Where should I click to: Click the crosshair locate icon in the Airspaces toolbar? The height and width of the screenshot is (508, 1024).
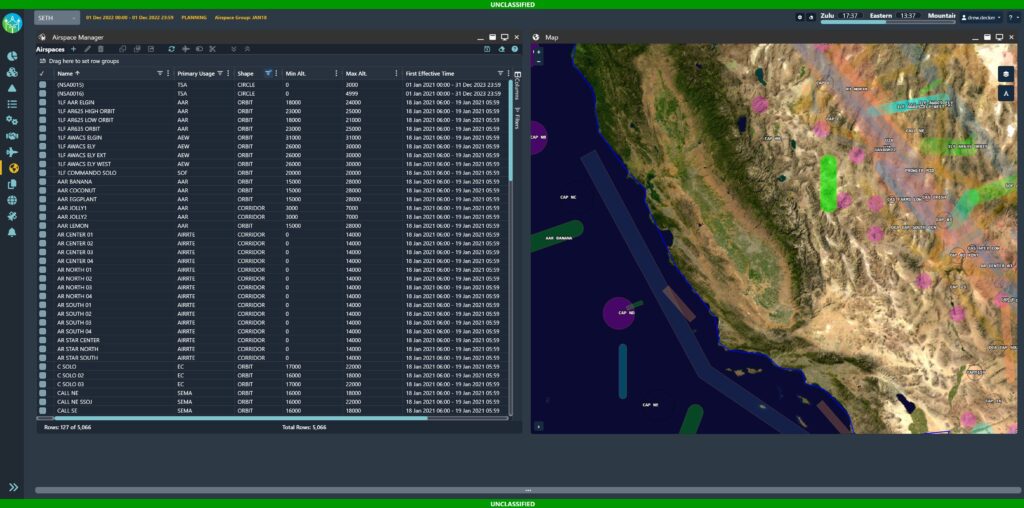(185, 49)
